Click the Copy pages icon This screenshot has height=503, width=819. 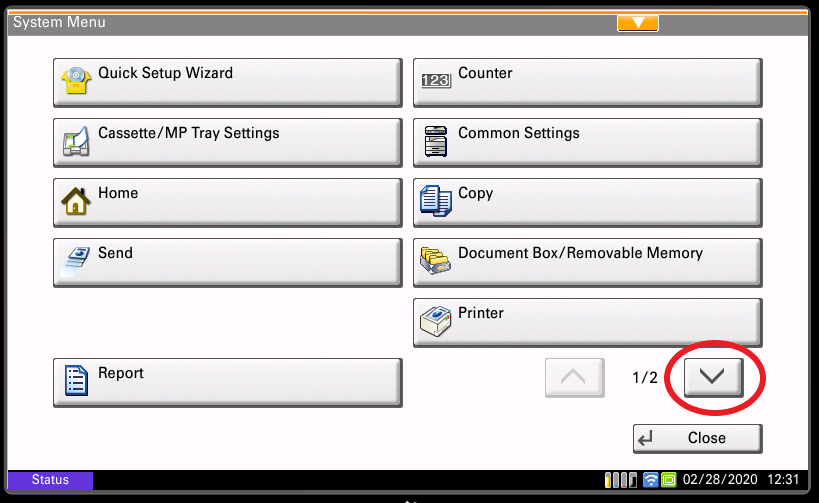pos(436,201)
